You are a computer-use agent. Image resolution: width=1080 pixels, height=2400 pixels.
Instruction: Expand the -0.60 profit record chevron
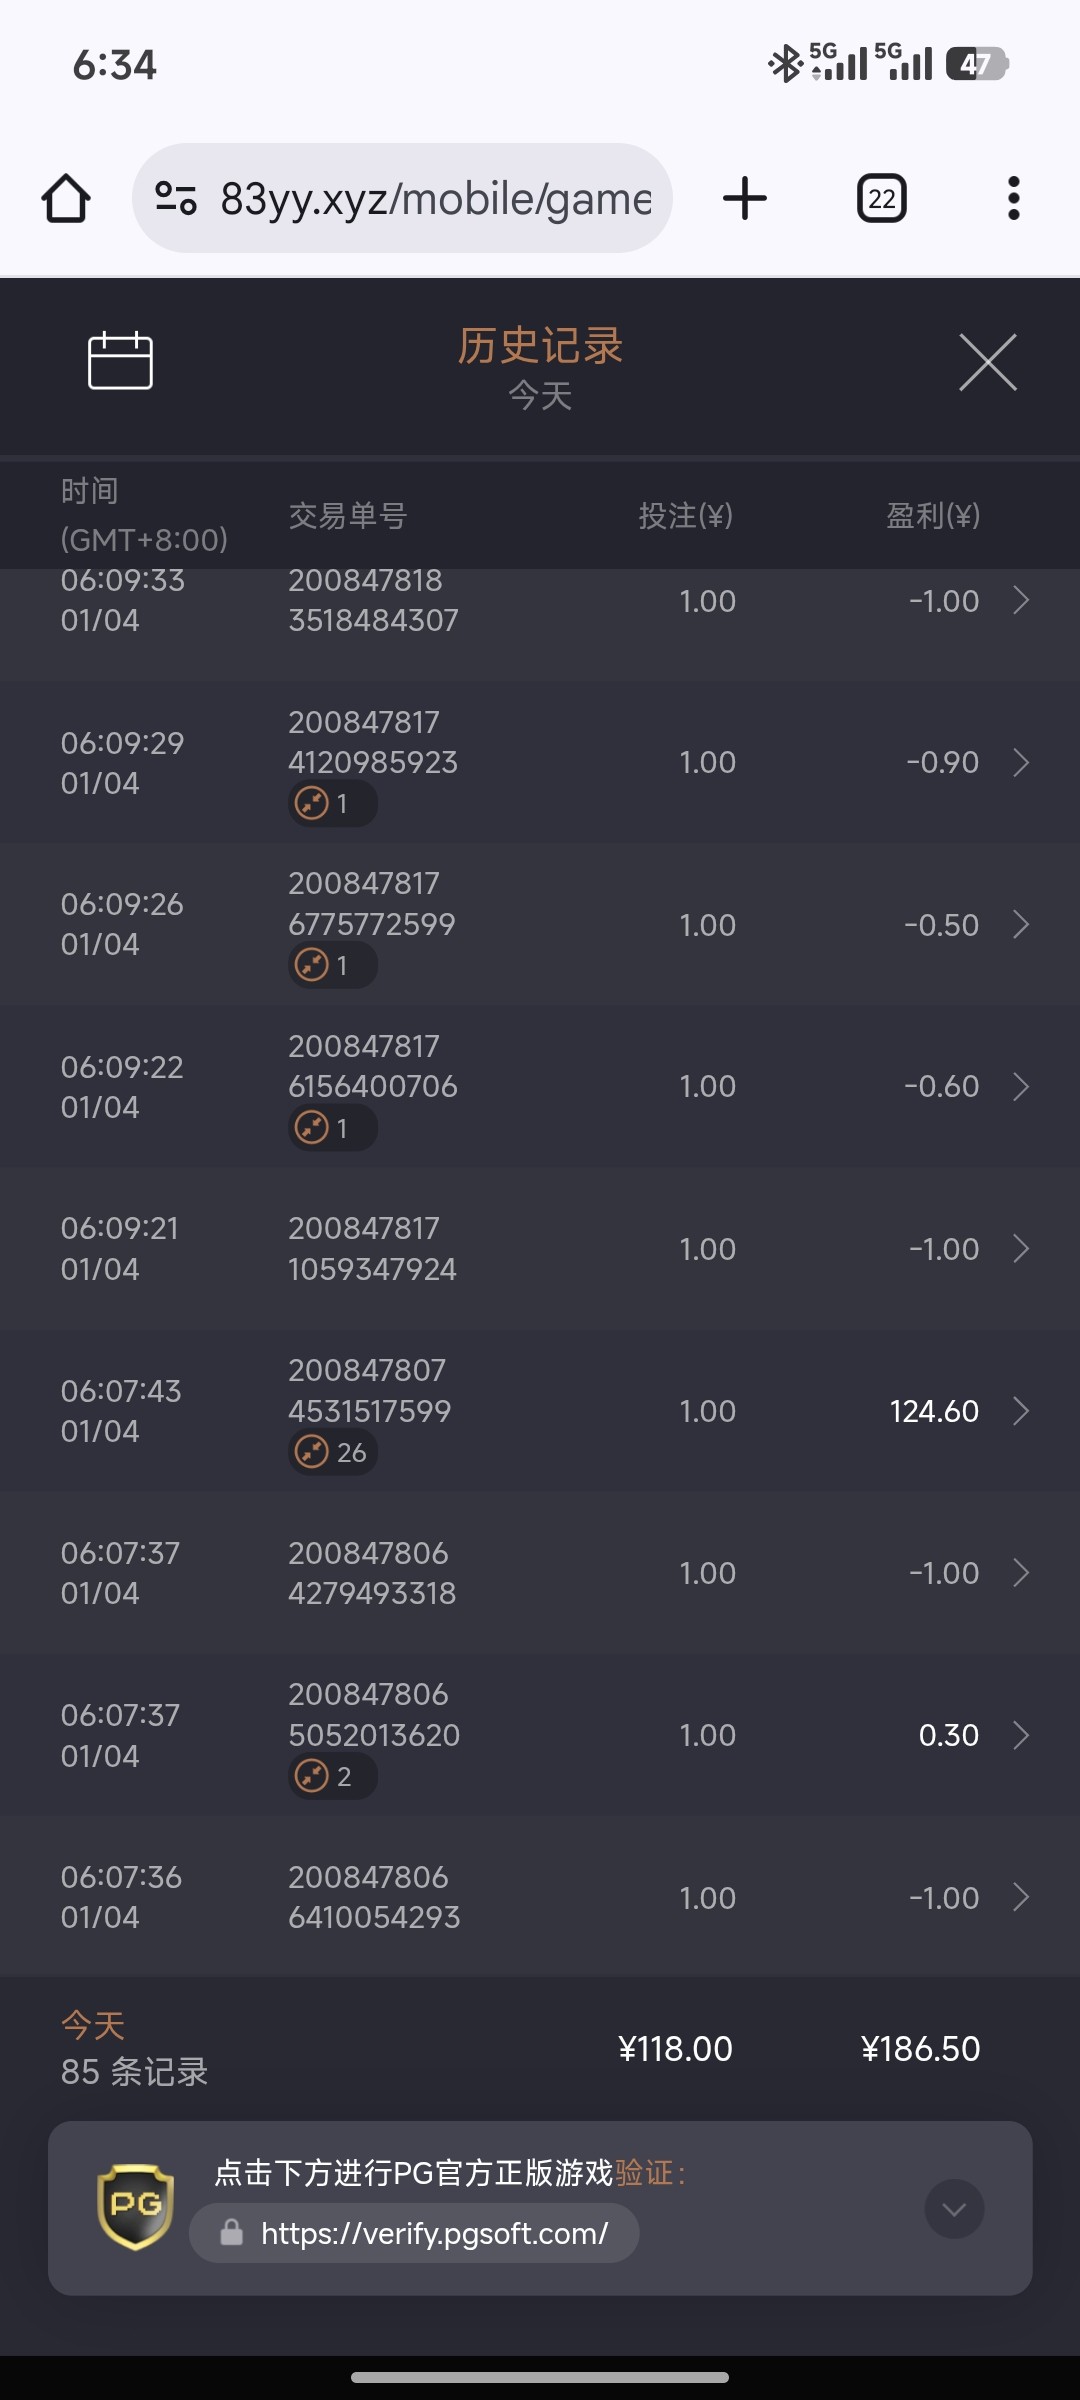(x=1021, y=1086)
